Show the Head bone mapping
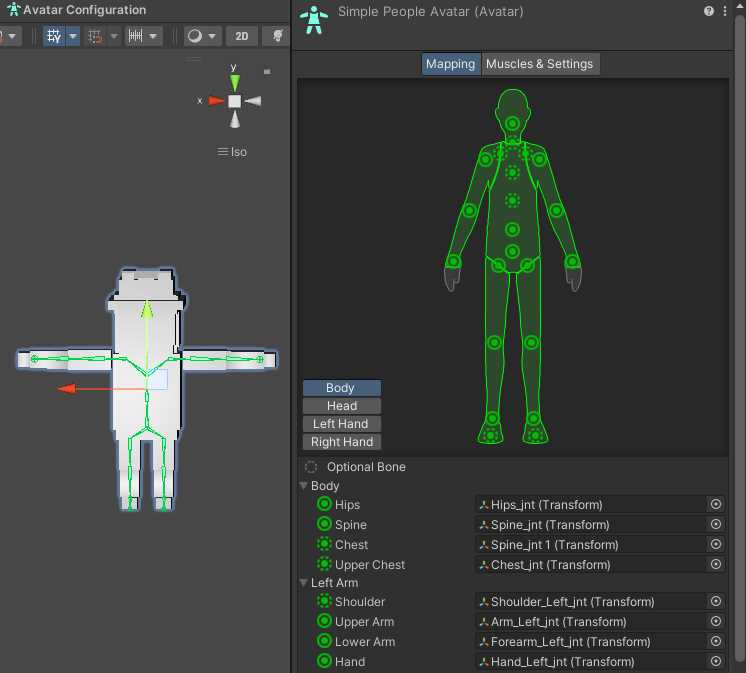Image resolution: width=746 pixels, height=673 pixels. 342,406
